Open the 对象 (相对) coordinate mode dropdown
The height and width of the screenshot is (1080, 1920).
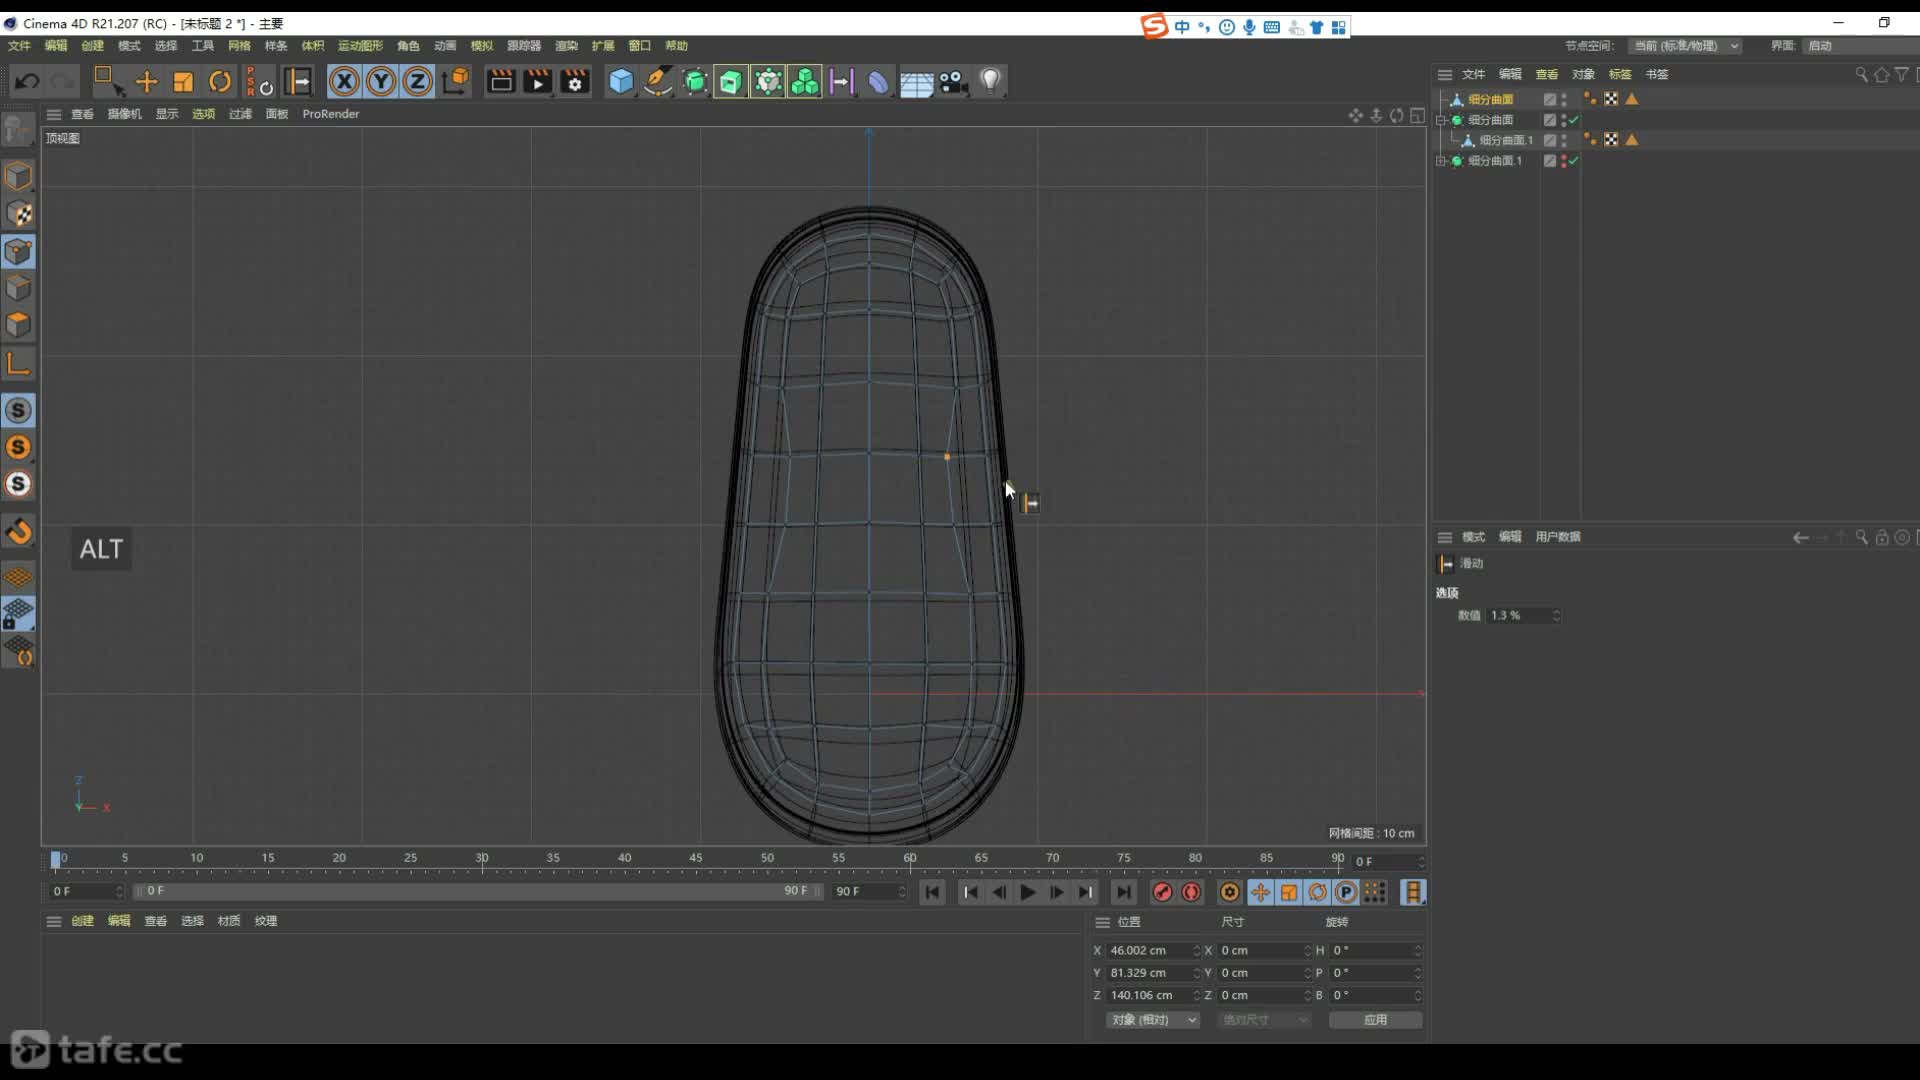(x=1153, y=1020)
